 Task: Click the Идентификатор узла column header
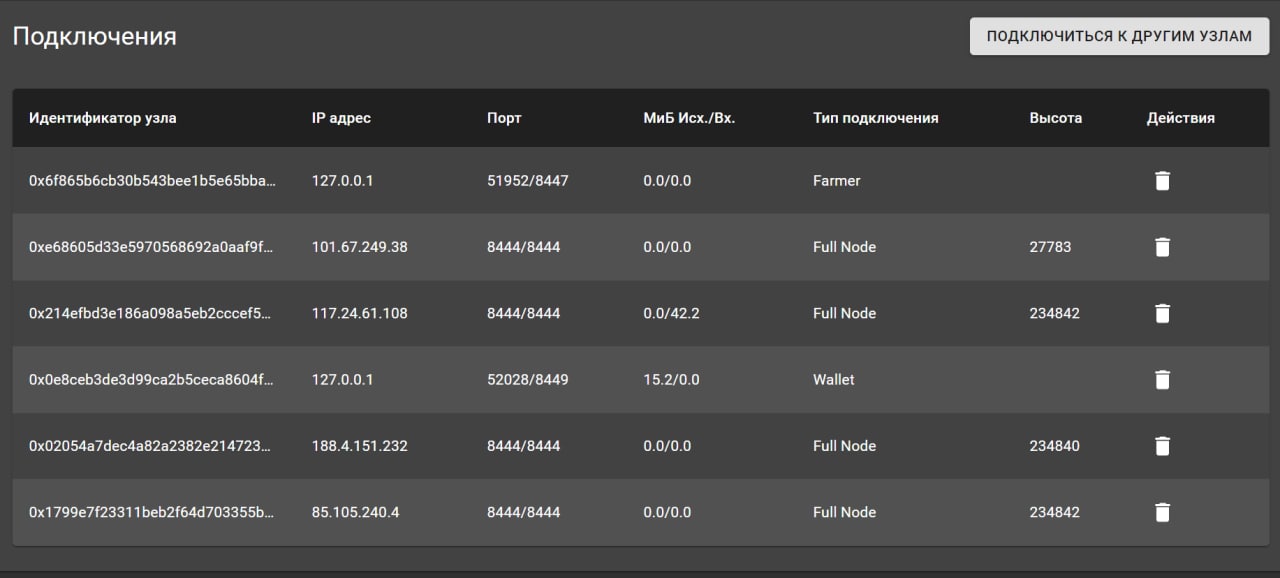pyautogui.click(x=103, y=118)
